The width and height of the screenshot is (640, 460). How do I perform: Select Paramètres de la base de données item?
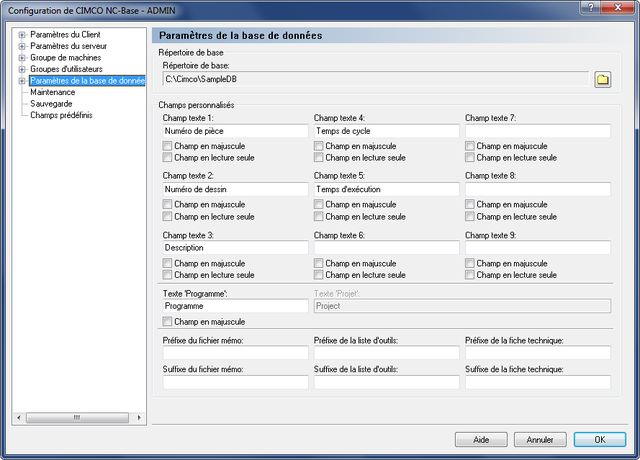tap(87, 80)
